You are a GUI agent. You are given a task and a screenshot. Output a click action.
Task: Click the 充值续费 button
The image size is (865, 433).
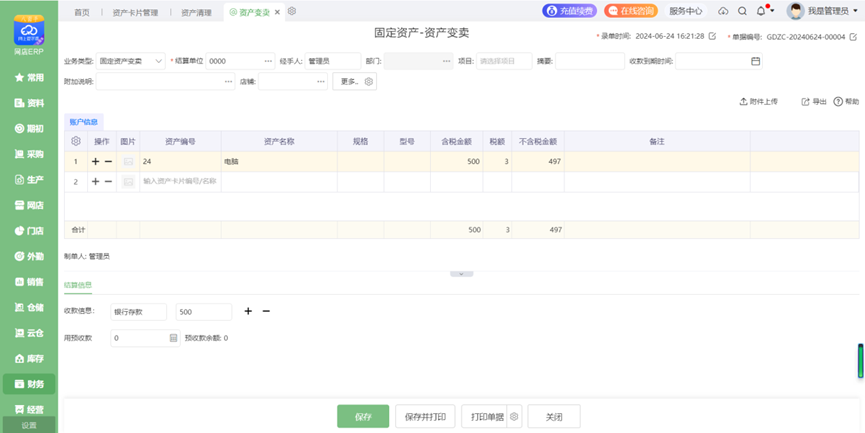coord(569,10)
